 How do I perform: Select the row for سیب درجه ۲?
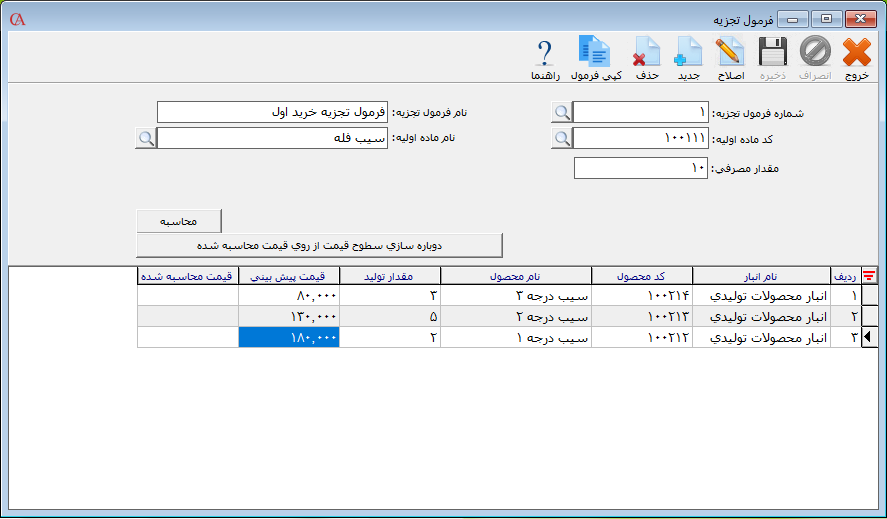pos(515,317)
